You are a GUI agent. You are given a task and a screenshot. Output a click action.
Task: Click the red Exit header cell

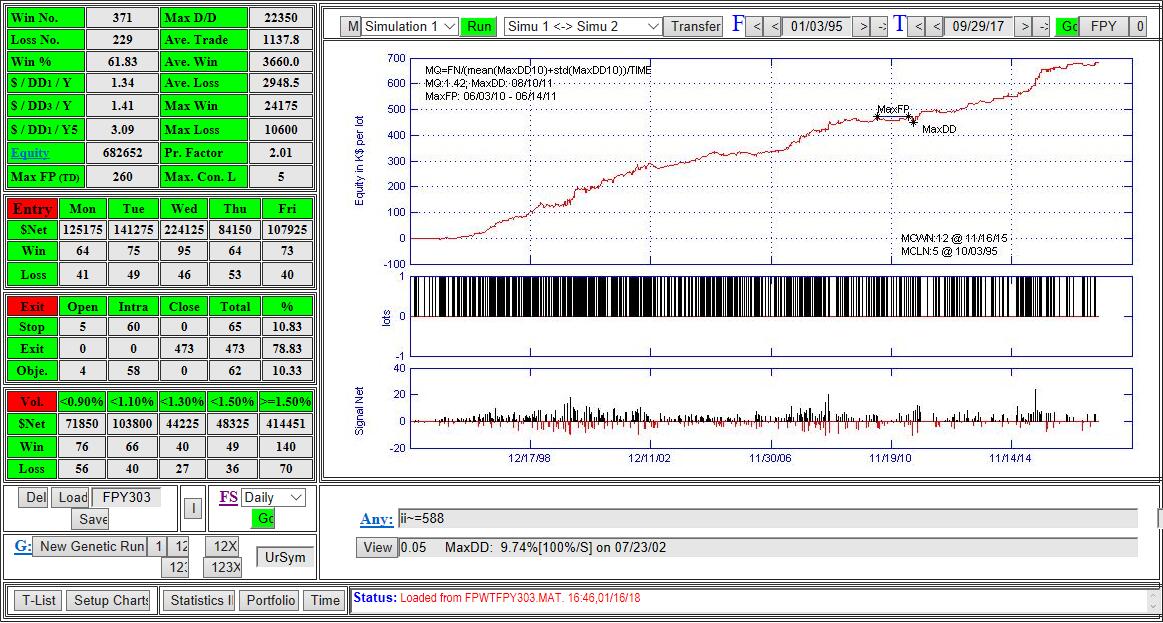point(32,306)
